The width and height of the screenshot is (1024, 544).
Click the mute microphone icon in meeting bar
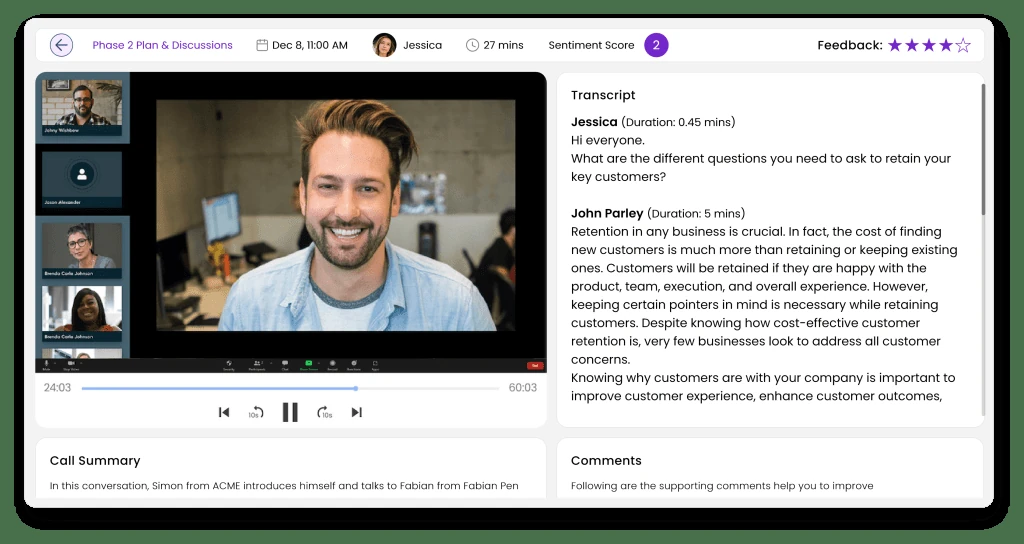coord(46,364)
